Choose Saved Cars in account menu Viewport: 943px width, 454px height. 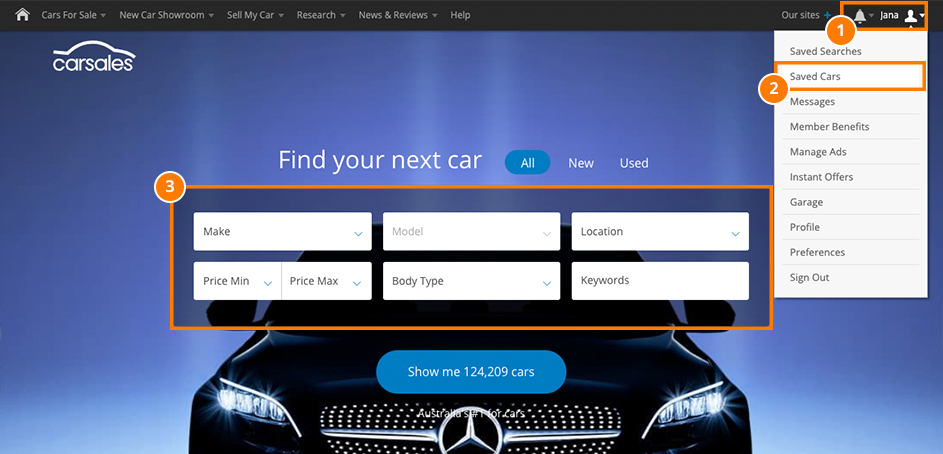pyautogui.click(x=850, y=76)
